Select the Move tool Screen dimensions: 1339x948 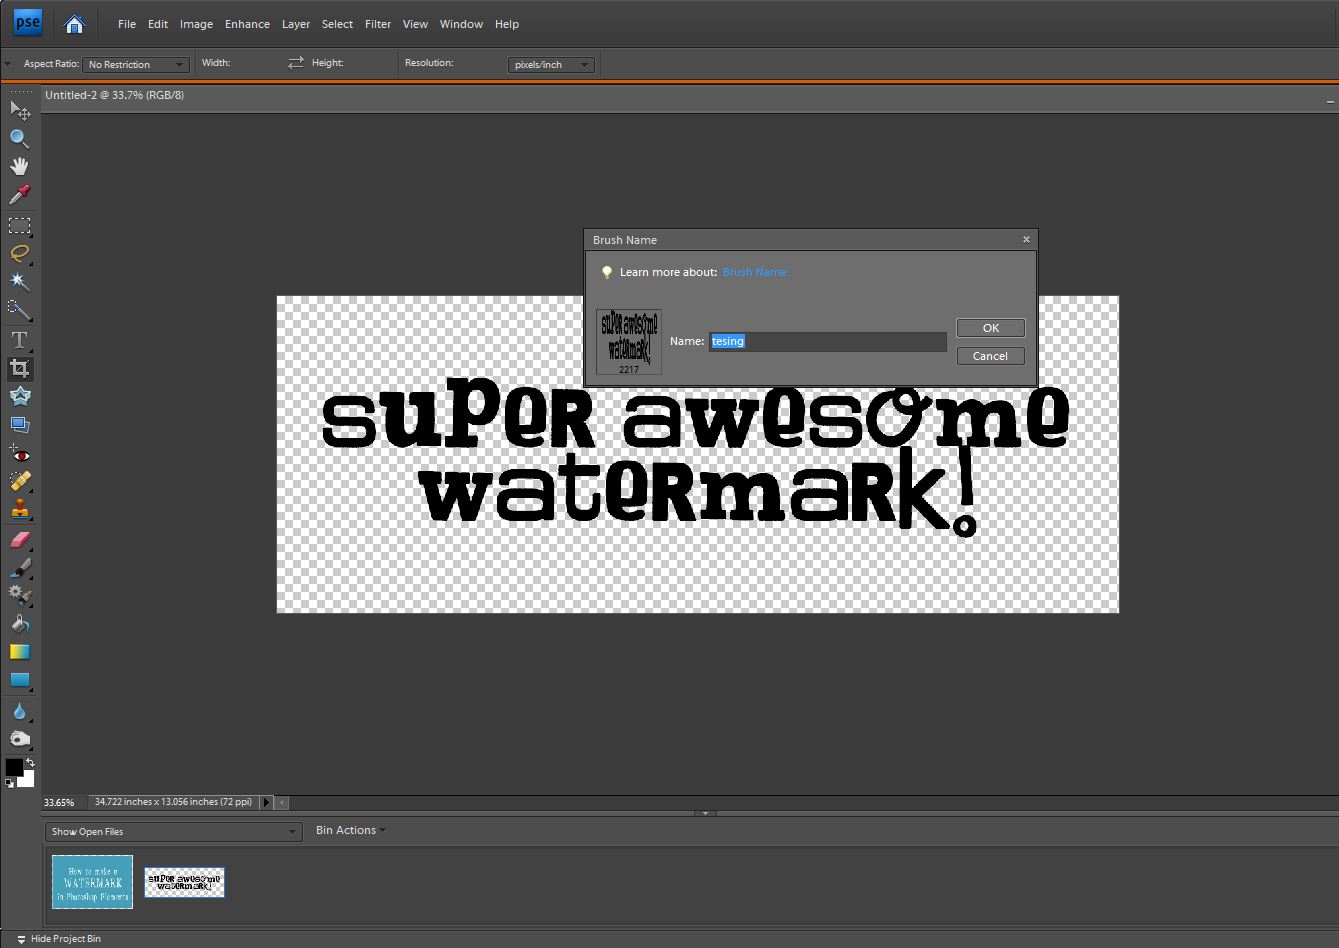point(19,111)
